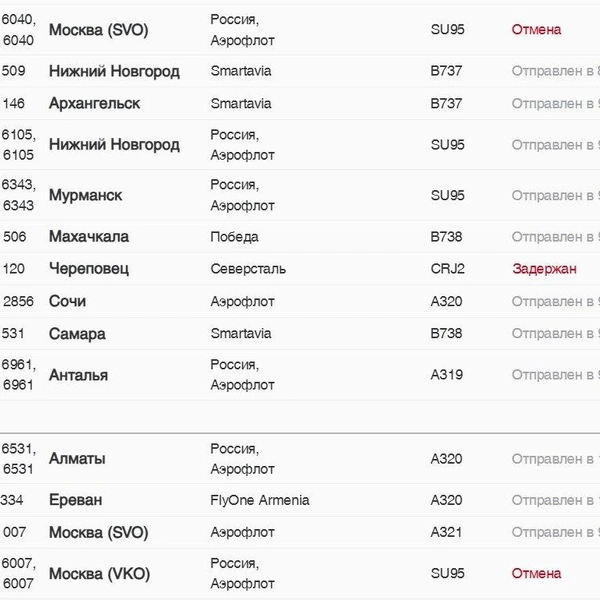Click Отмена status for flight 6040
The height and width of the screenshot is (600, 600).
[x=536, y=30]
